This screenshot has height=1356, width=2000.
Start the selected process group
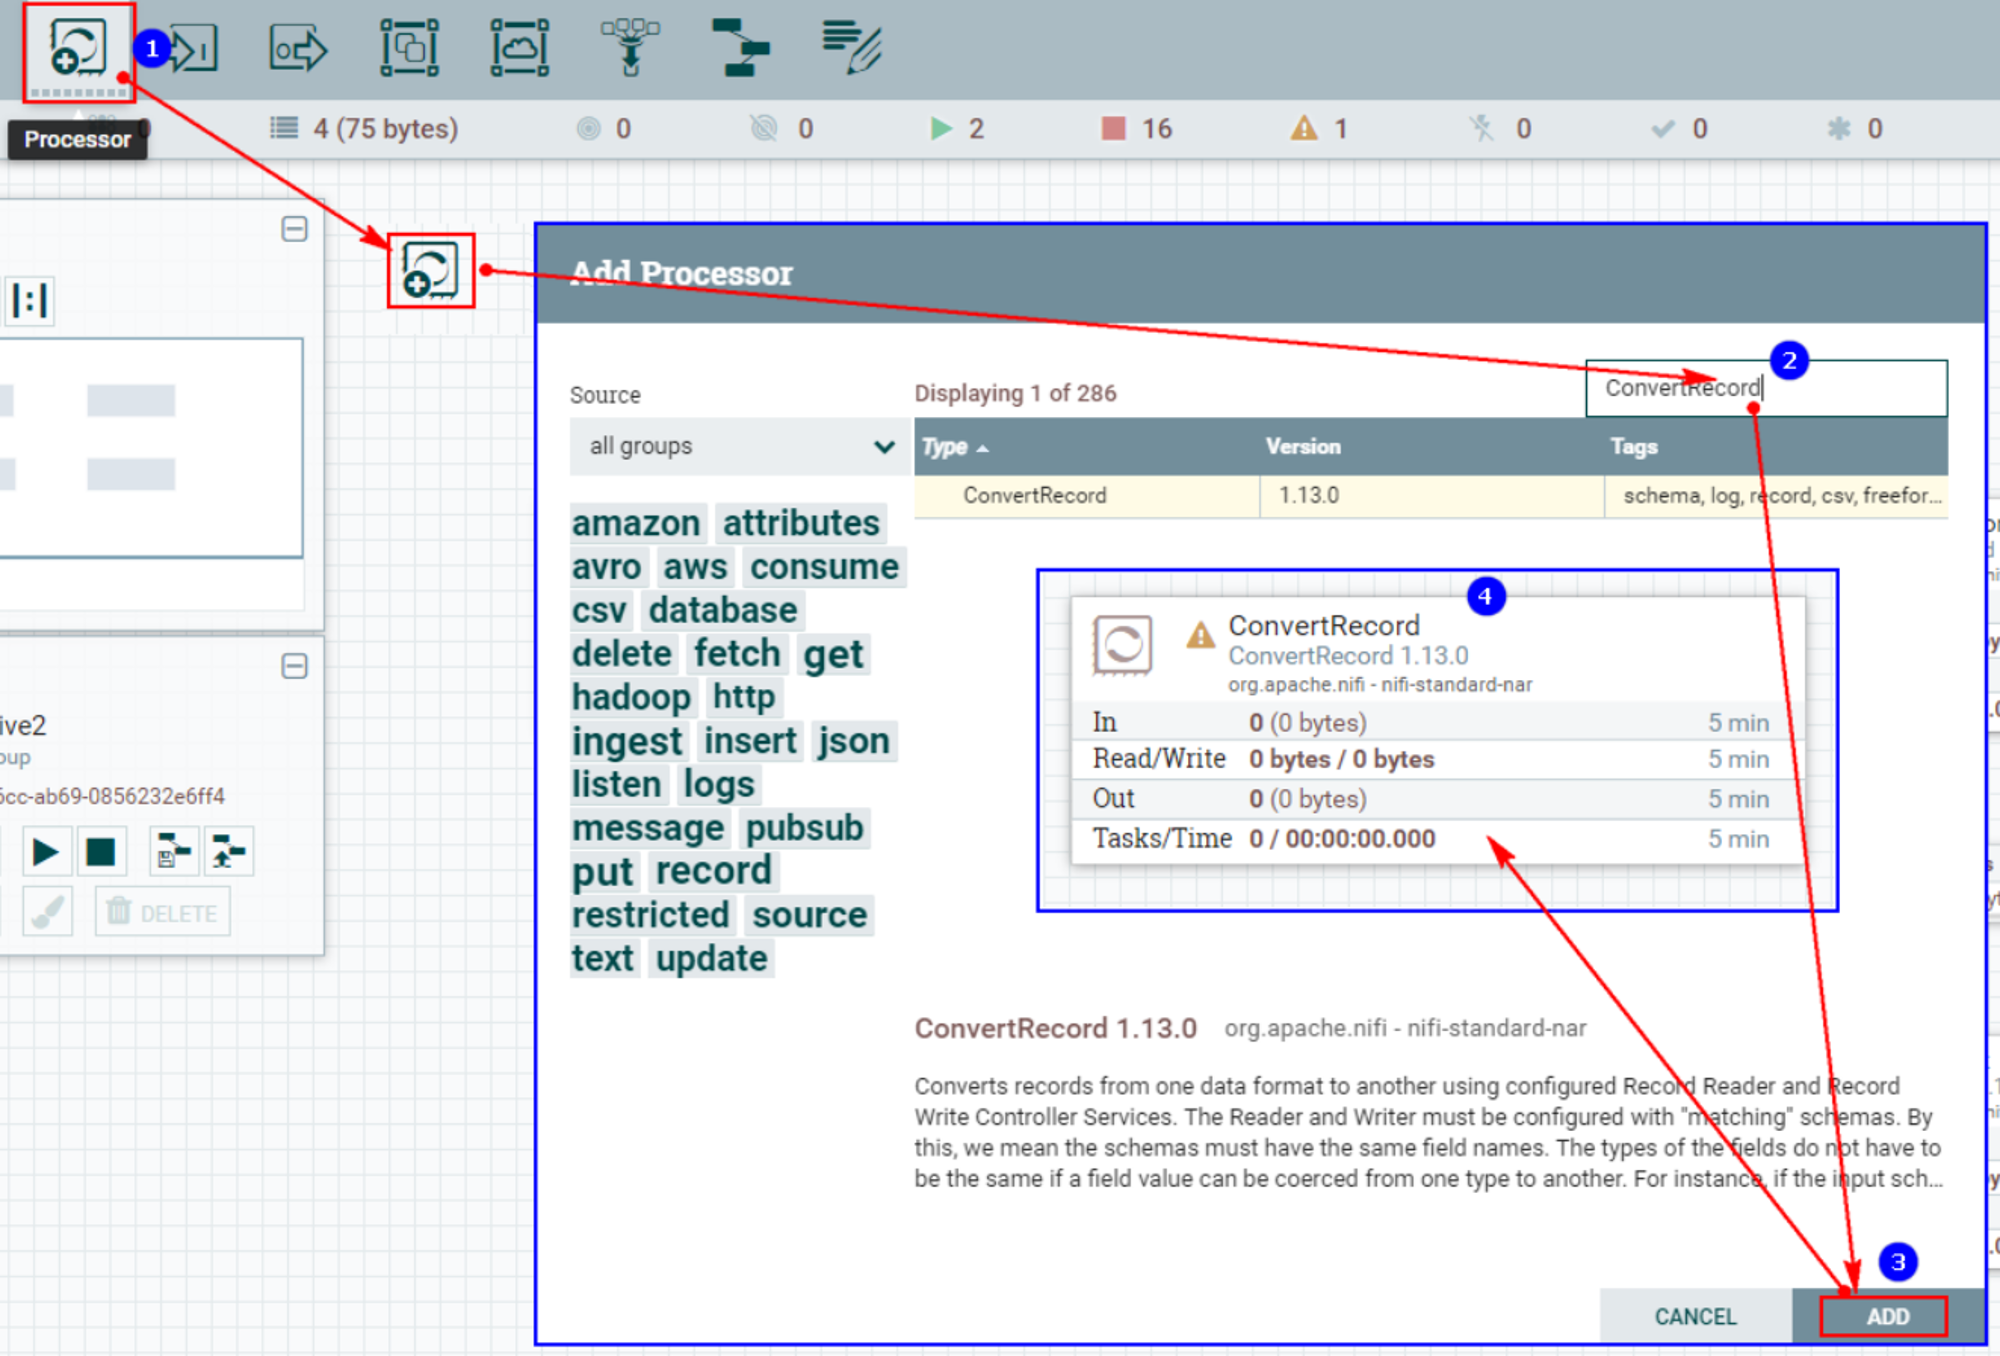pos(45,852)
